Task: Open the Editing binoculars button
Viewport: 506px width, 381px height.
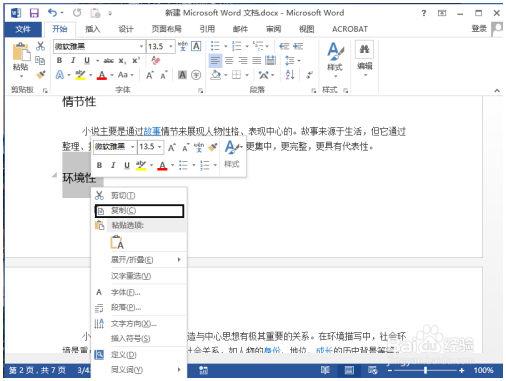Action: 364,59
